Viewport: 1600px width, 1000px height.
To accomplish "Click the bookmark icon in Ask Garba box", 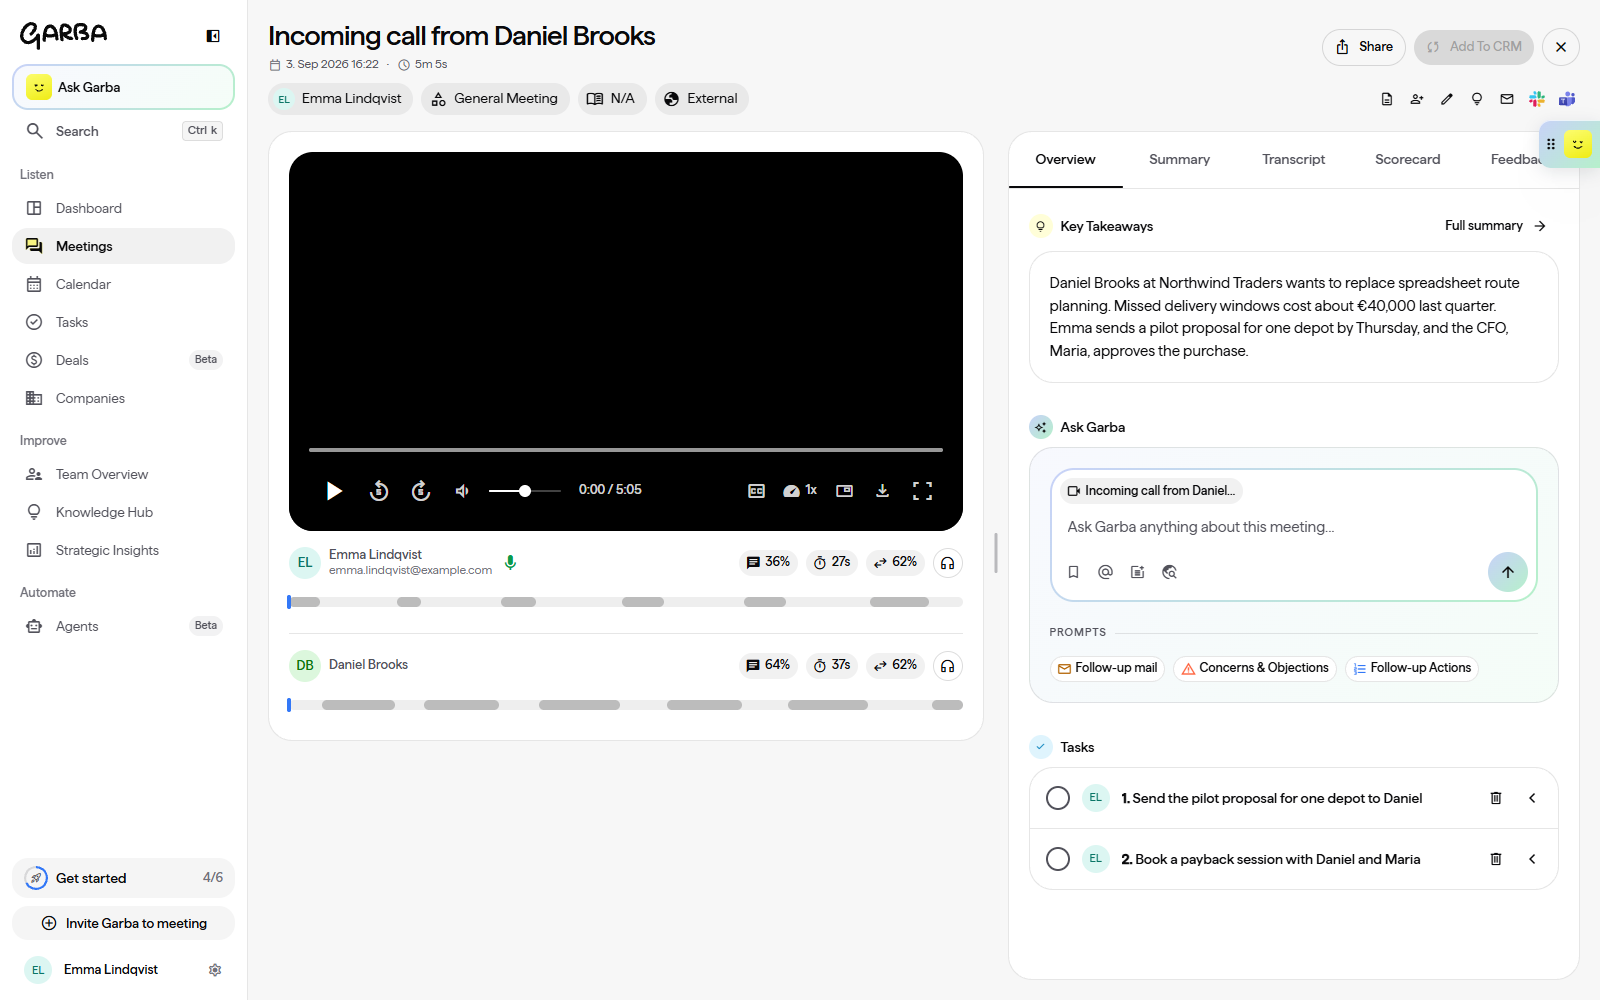I will (1073, 572).
